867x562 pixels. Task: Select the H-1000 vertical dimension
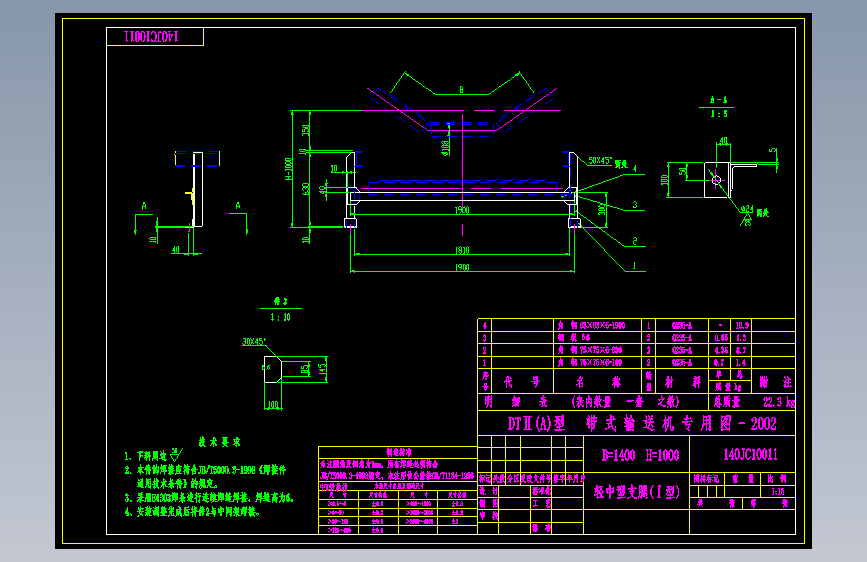289,169
